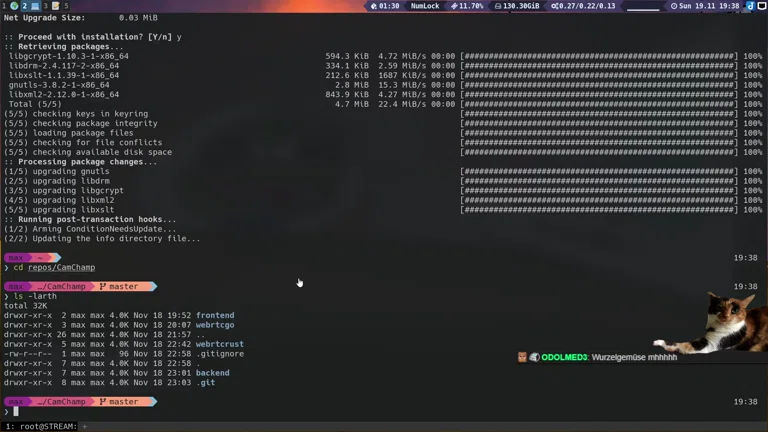Viewport: 768px width, 432px height.
Task: Switch to workspace 5
Action: pos(66,6)
